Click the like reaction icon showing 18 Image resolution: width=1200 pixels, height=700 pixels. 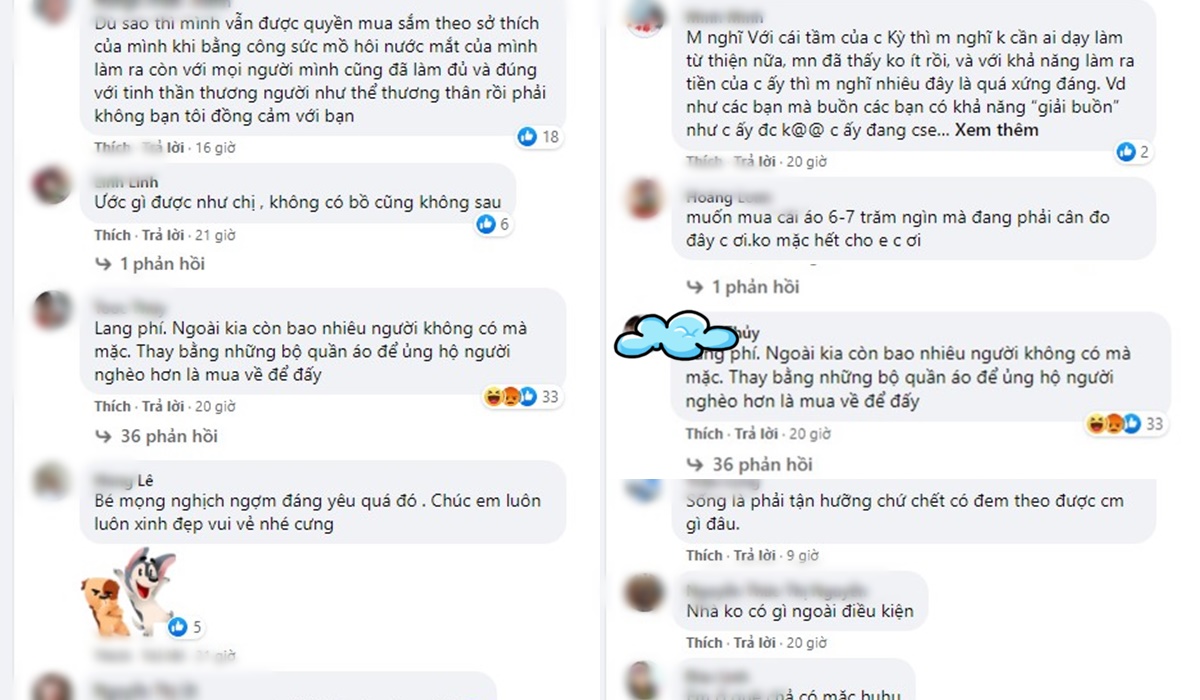coord(527,137)
